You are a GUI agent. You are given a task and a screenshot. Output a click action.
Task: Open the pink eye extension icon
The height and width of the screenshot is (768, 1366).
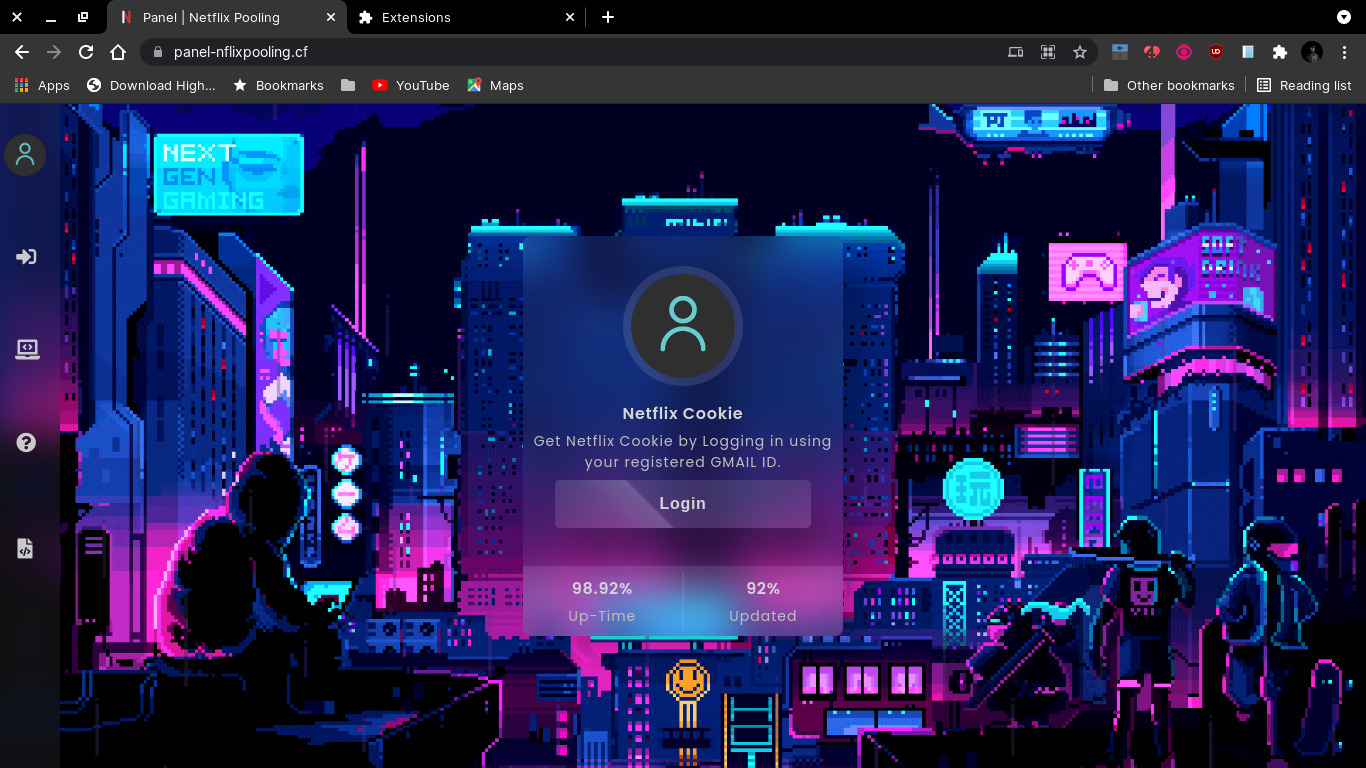[x=1184, y=52]
